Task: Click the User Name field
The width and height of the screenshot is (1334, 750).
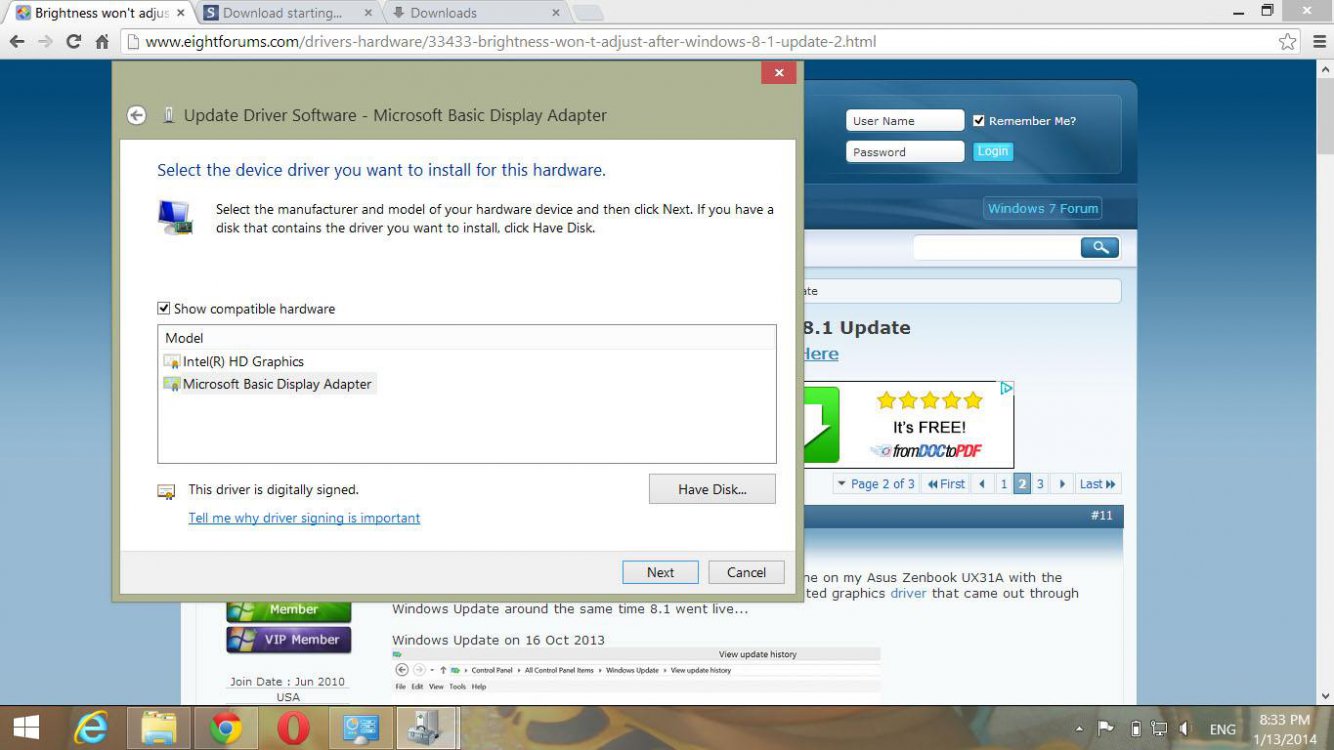Action: pos(905,121)
